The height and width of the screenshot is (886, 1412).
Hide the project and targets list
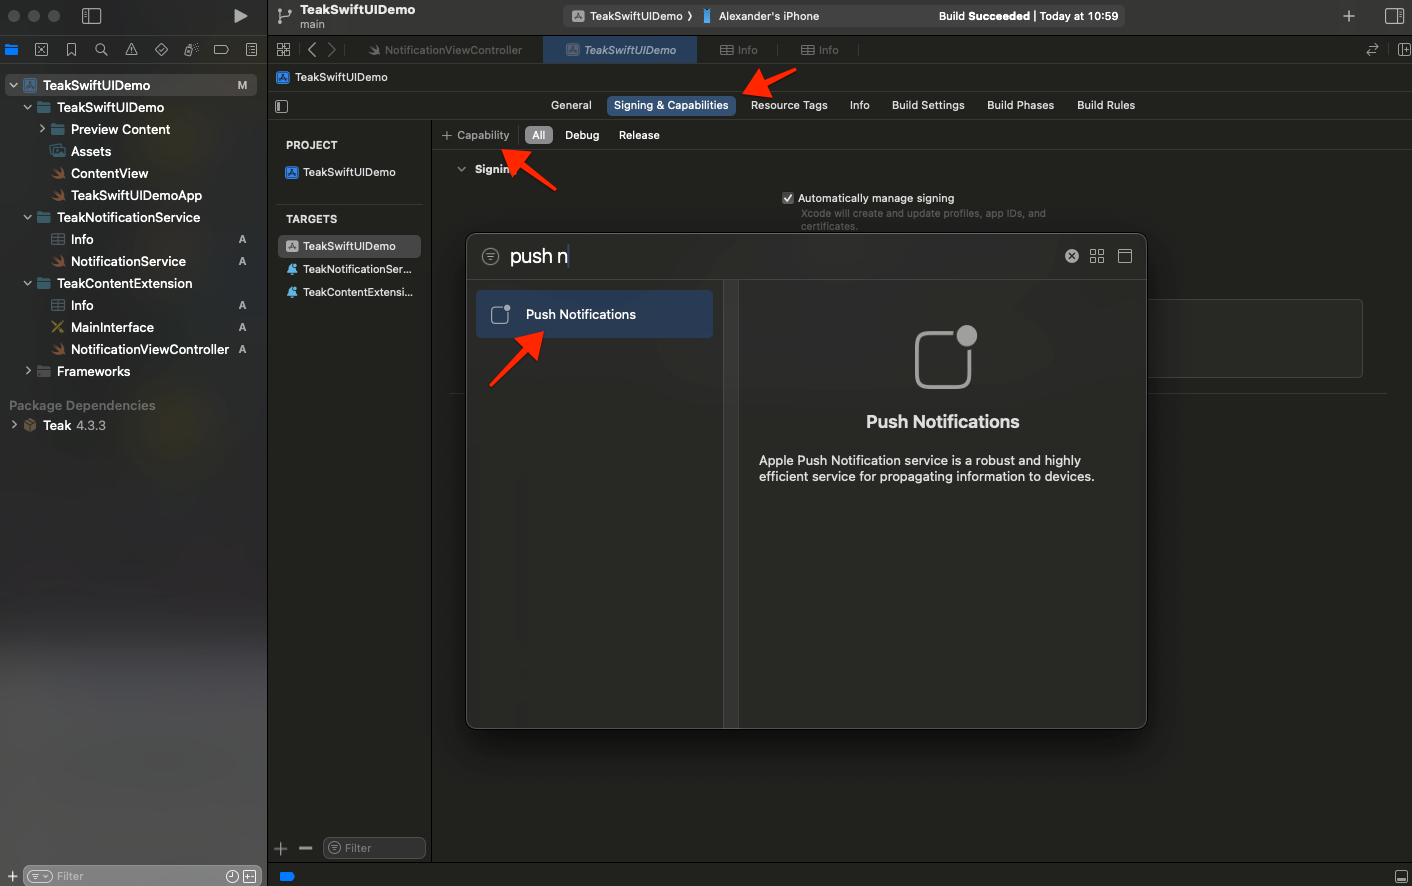282,106
